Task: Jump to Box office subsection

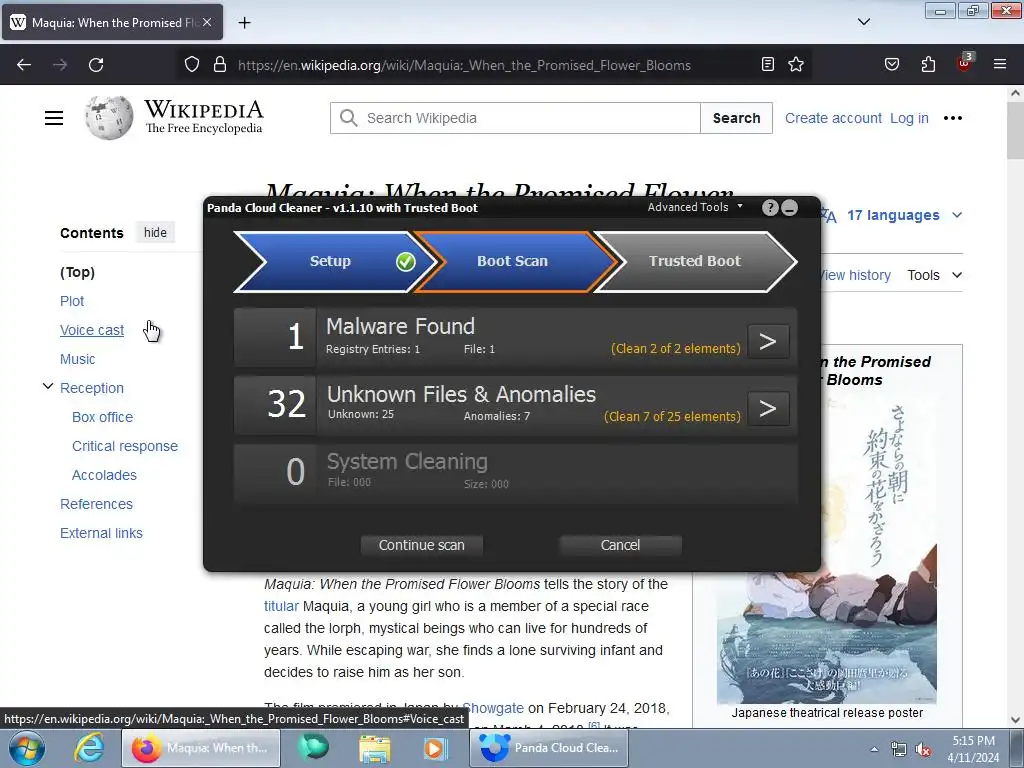Action: pos(103,417)
